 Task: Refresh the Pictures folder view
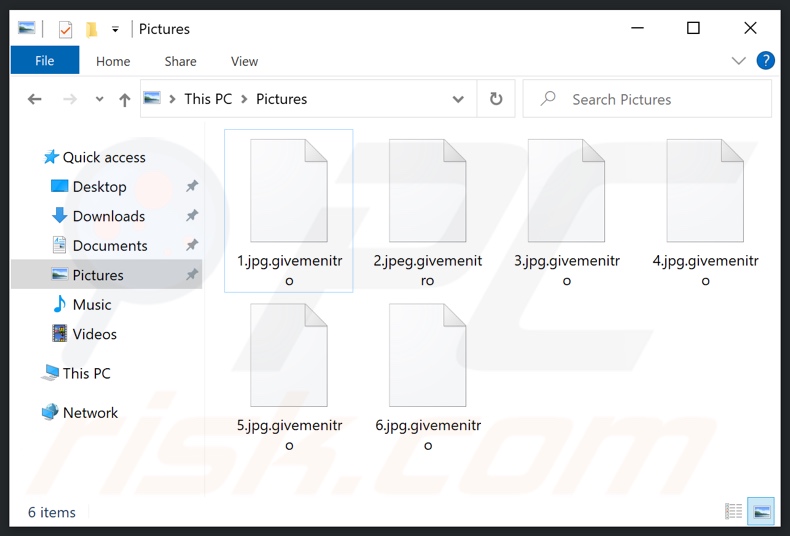[x=495, y=99]
